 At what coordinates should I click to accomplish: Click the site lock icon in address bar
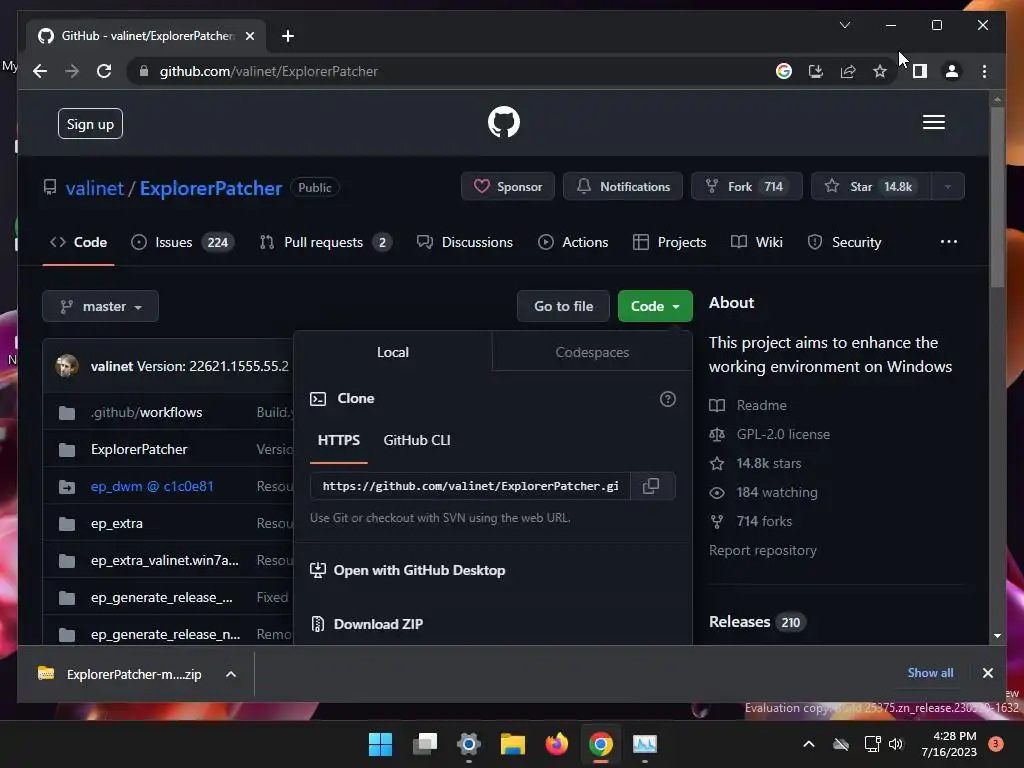point(144,71)
